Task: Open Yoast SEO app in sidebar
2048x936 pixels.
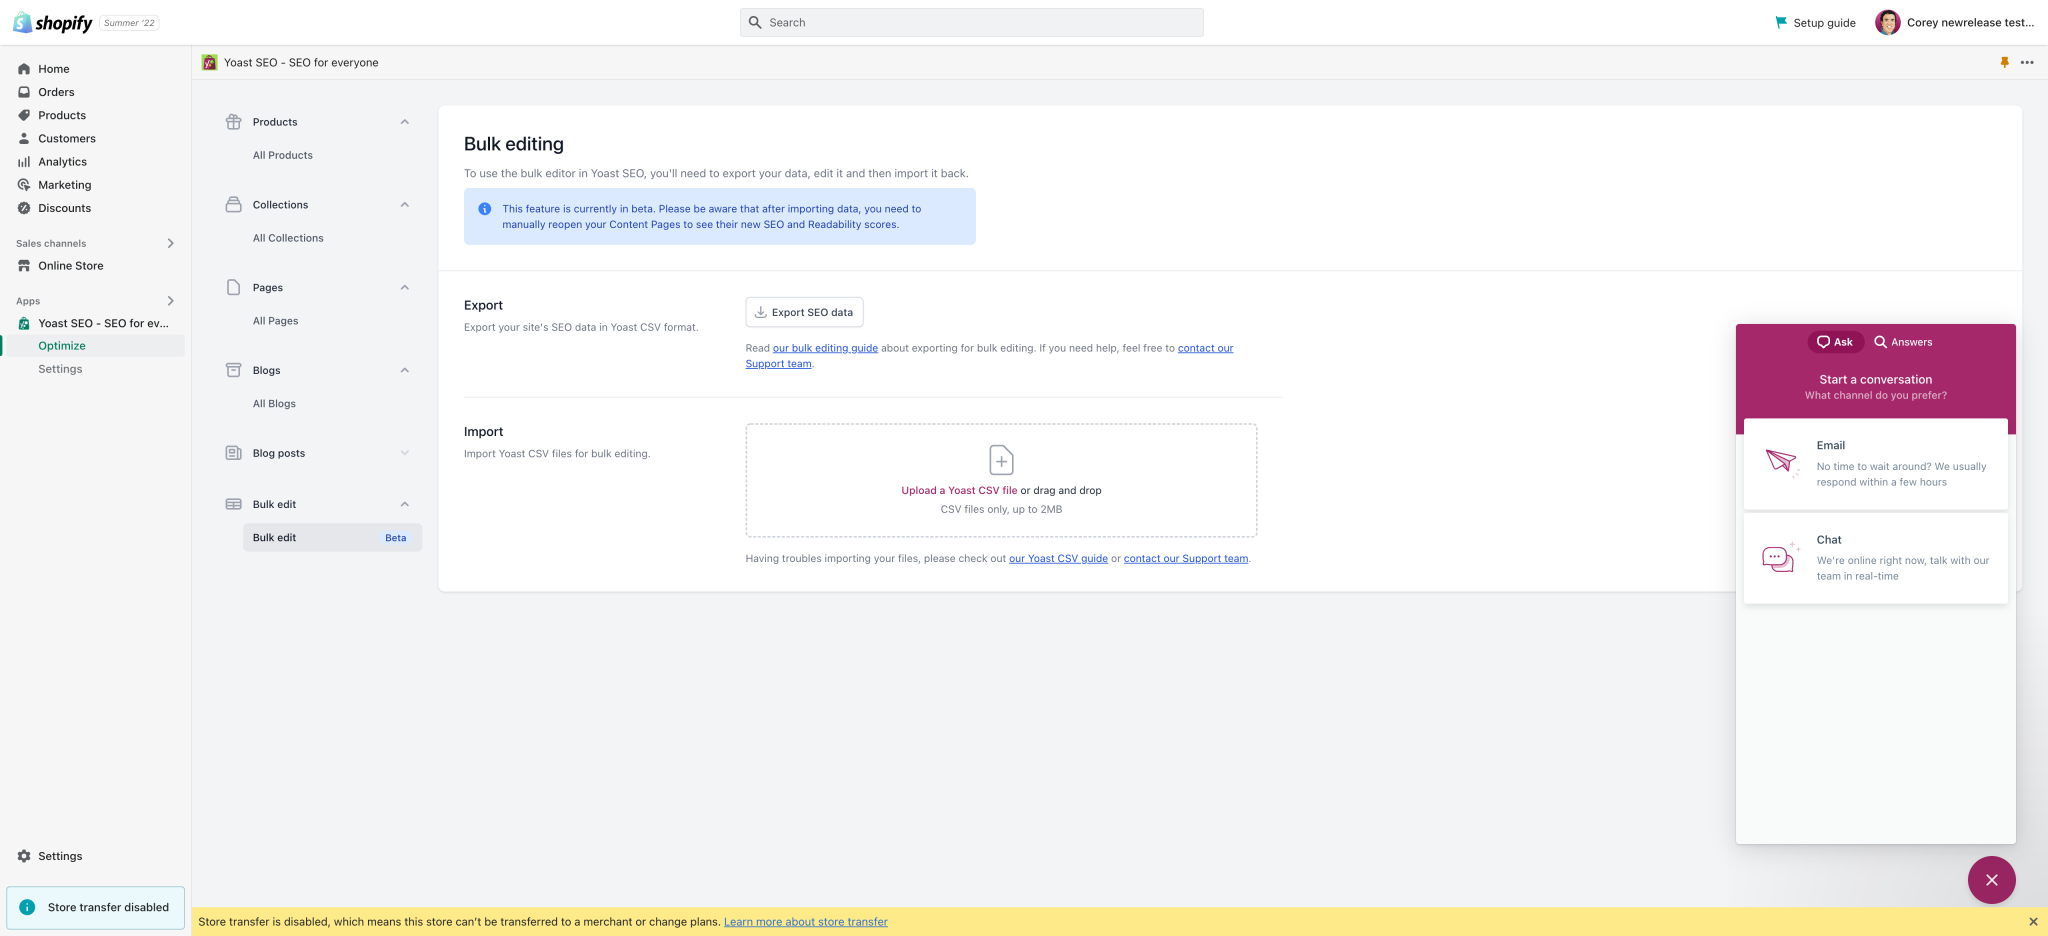Action: (x=103, y=323)
